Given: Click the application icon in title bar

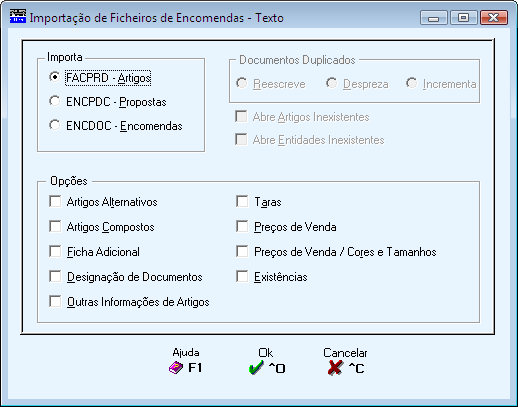Looking at the screenshot, I should (x=18, y=16).
